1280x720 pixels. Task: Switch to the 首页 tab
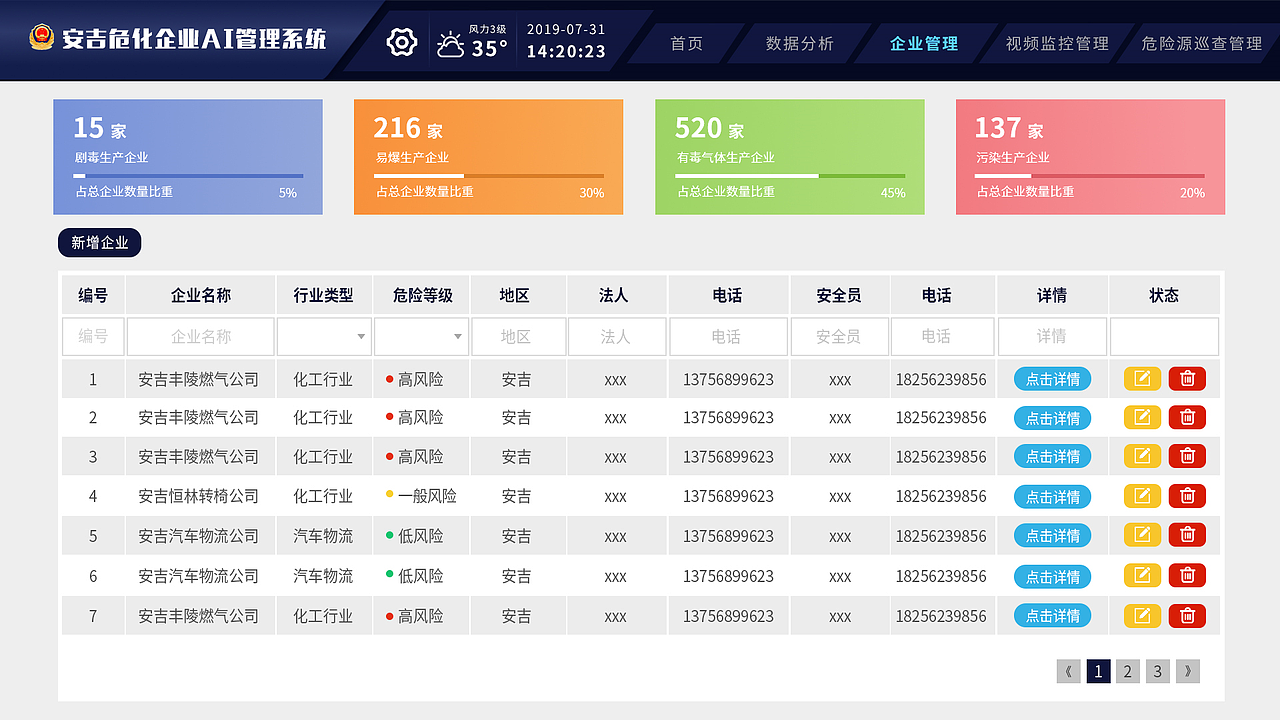(689, 43)
